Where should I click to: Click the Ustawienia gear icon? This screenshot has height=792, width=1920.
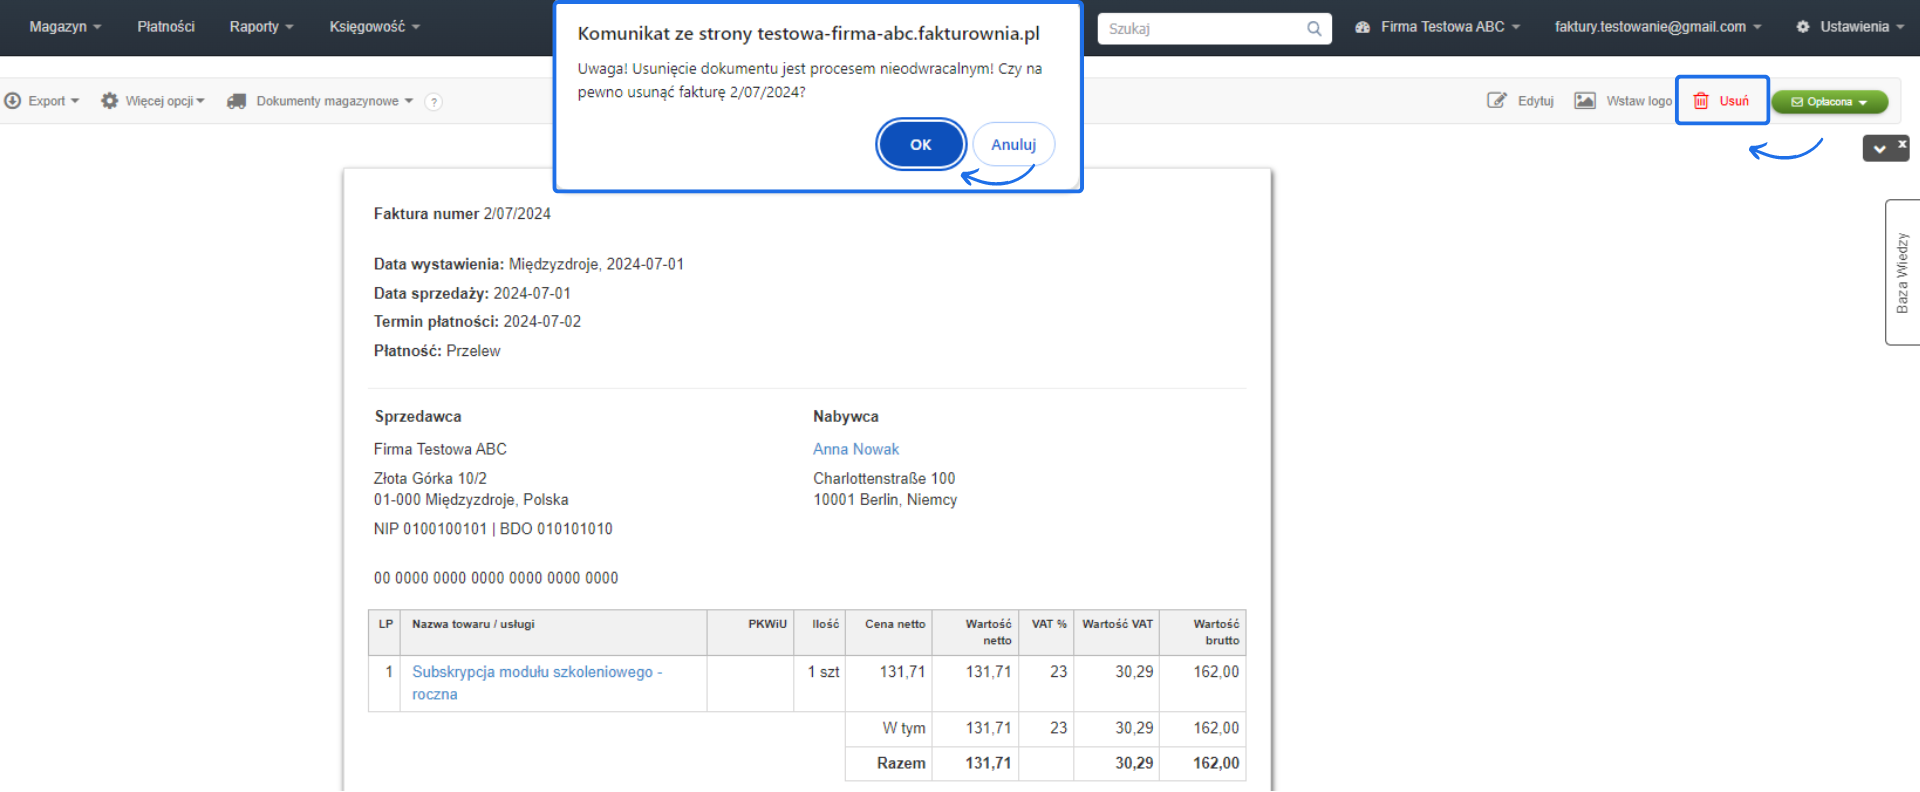[1803, 27]
